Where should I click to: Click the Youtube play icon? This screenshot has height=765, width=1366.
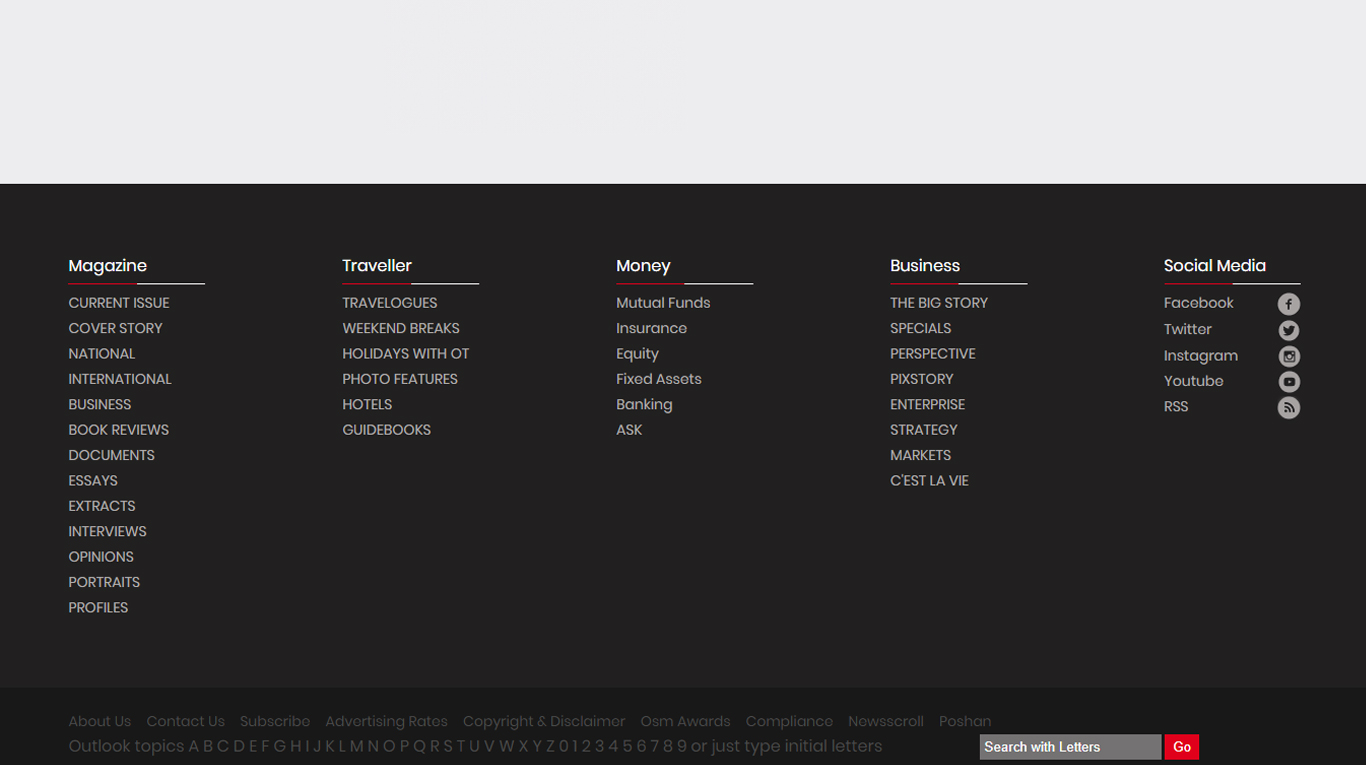tap(1288, 382)
